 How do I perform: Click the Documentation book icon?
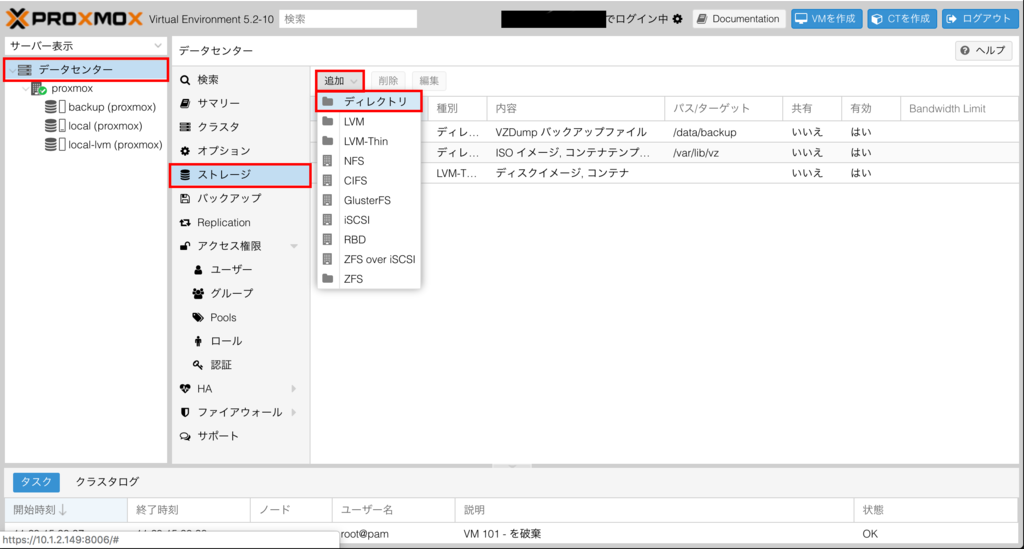702,19
